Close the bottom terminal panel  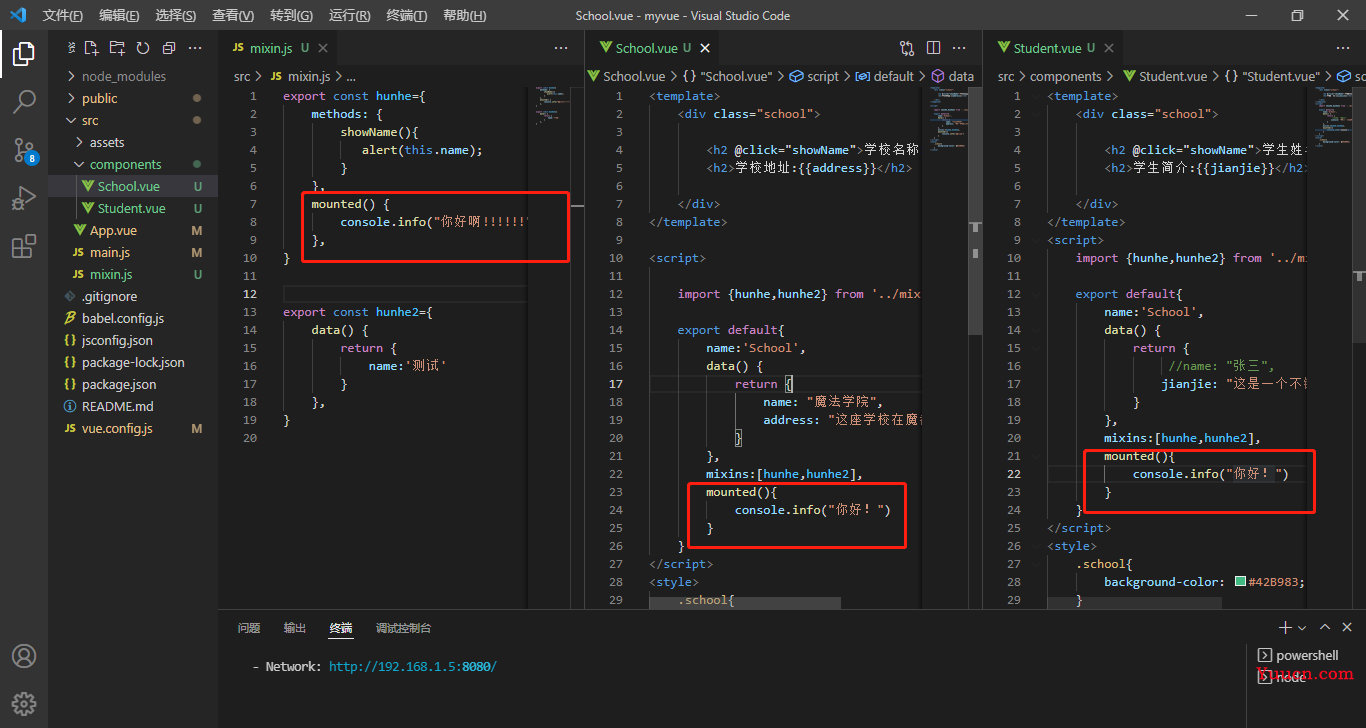pos(1349,628)
